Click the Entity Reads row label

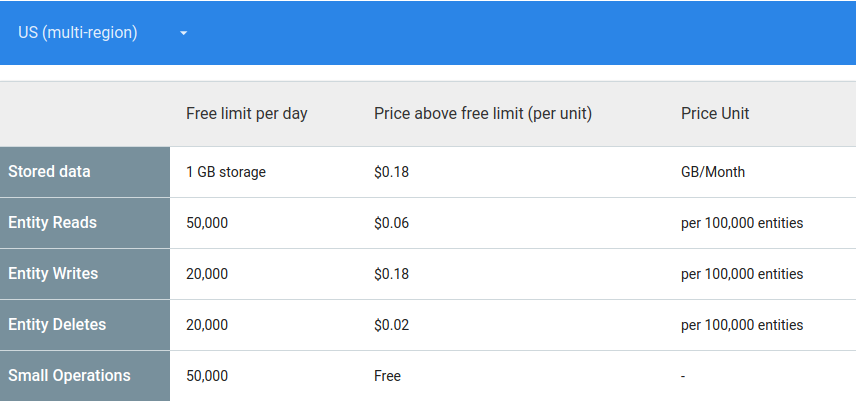pyautogui.click(x=53, y=223)
